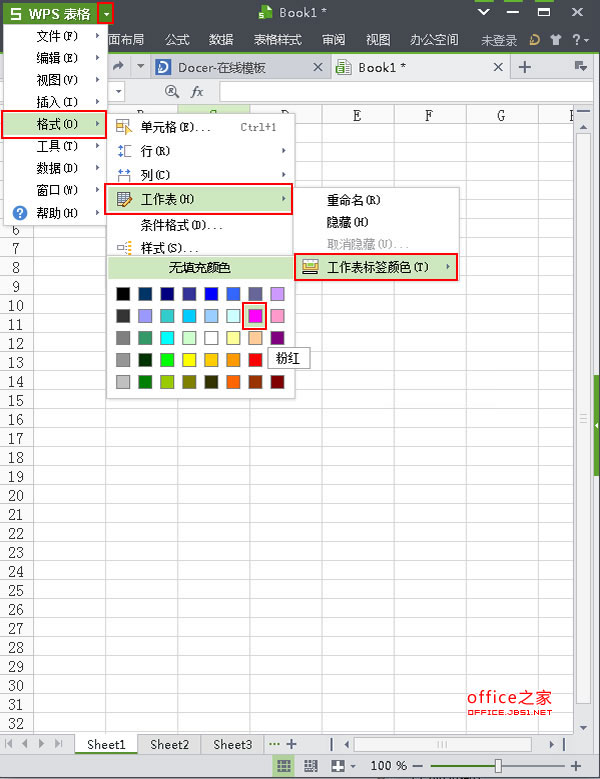
Task: Open the ? help dropdown in title bar
Action: 580,40
